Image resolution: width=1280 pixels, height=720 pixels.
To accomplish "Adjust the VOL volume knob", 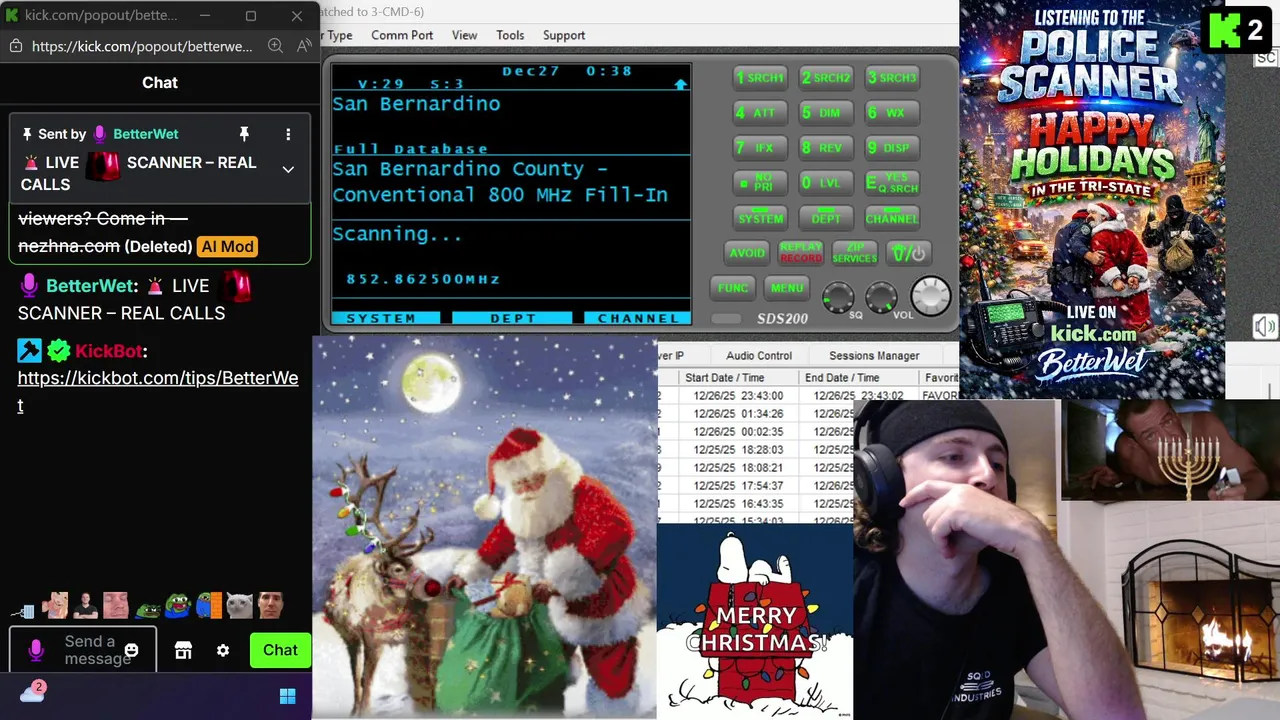I will click(x=881, y=297).
